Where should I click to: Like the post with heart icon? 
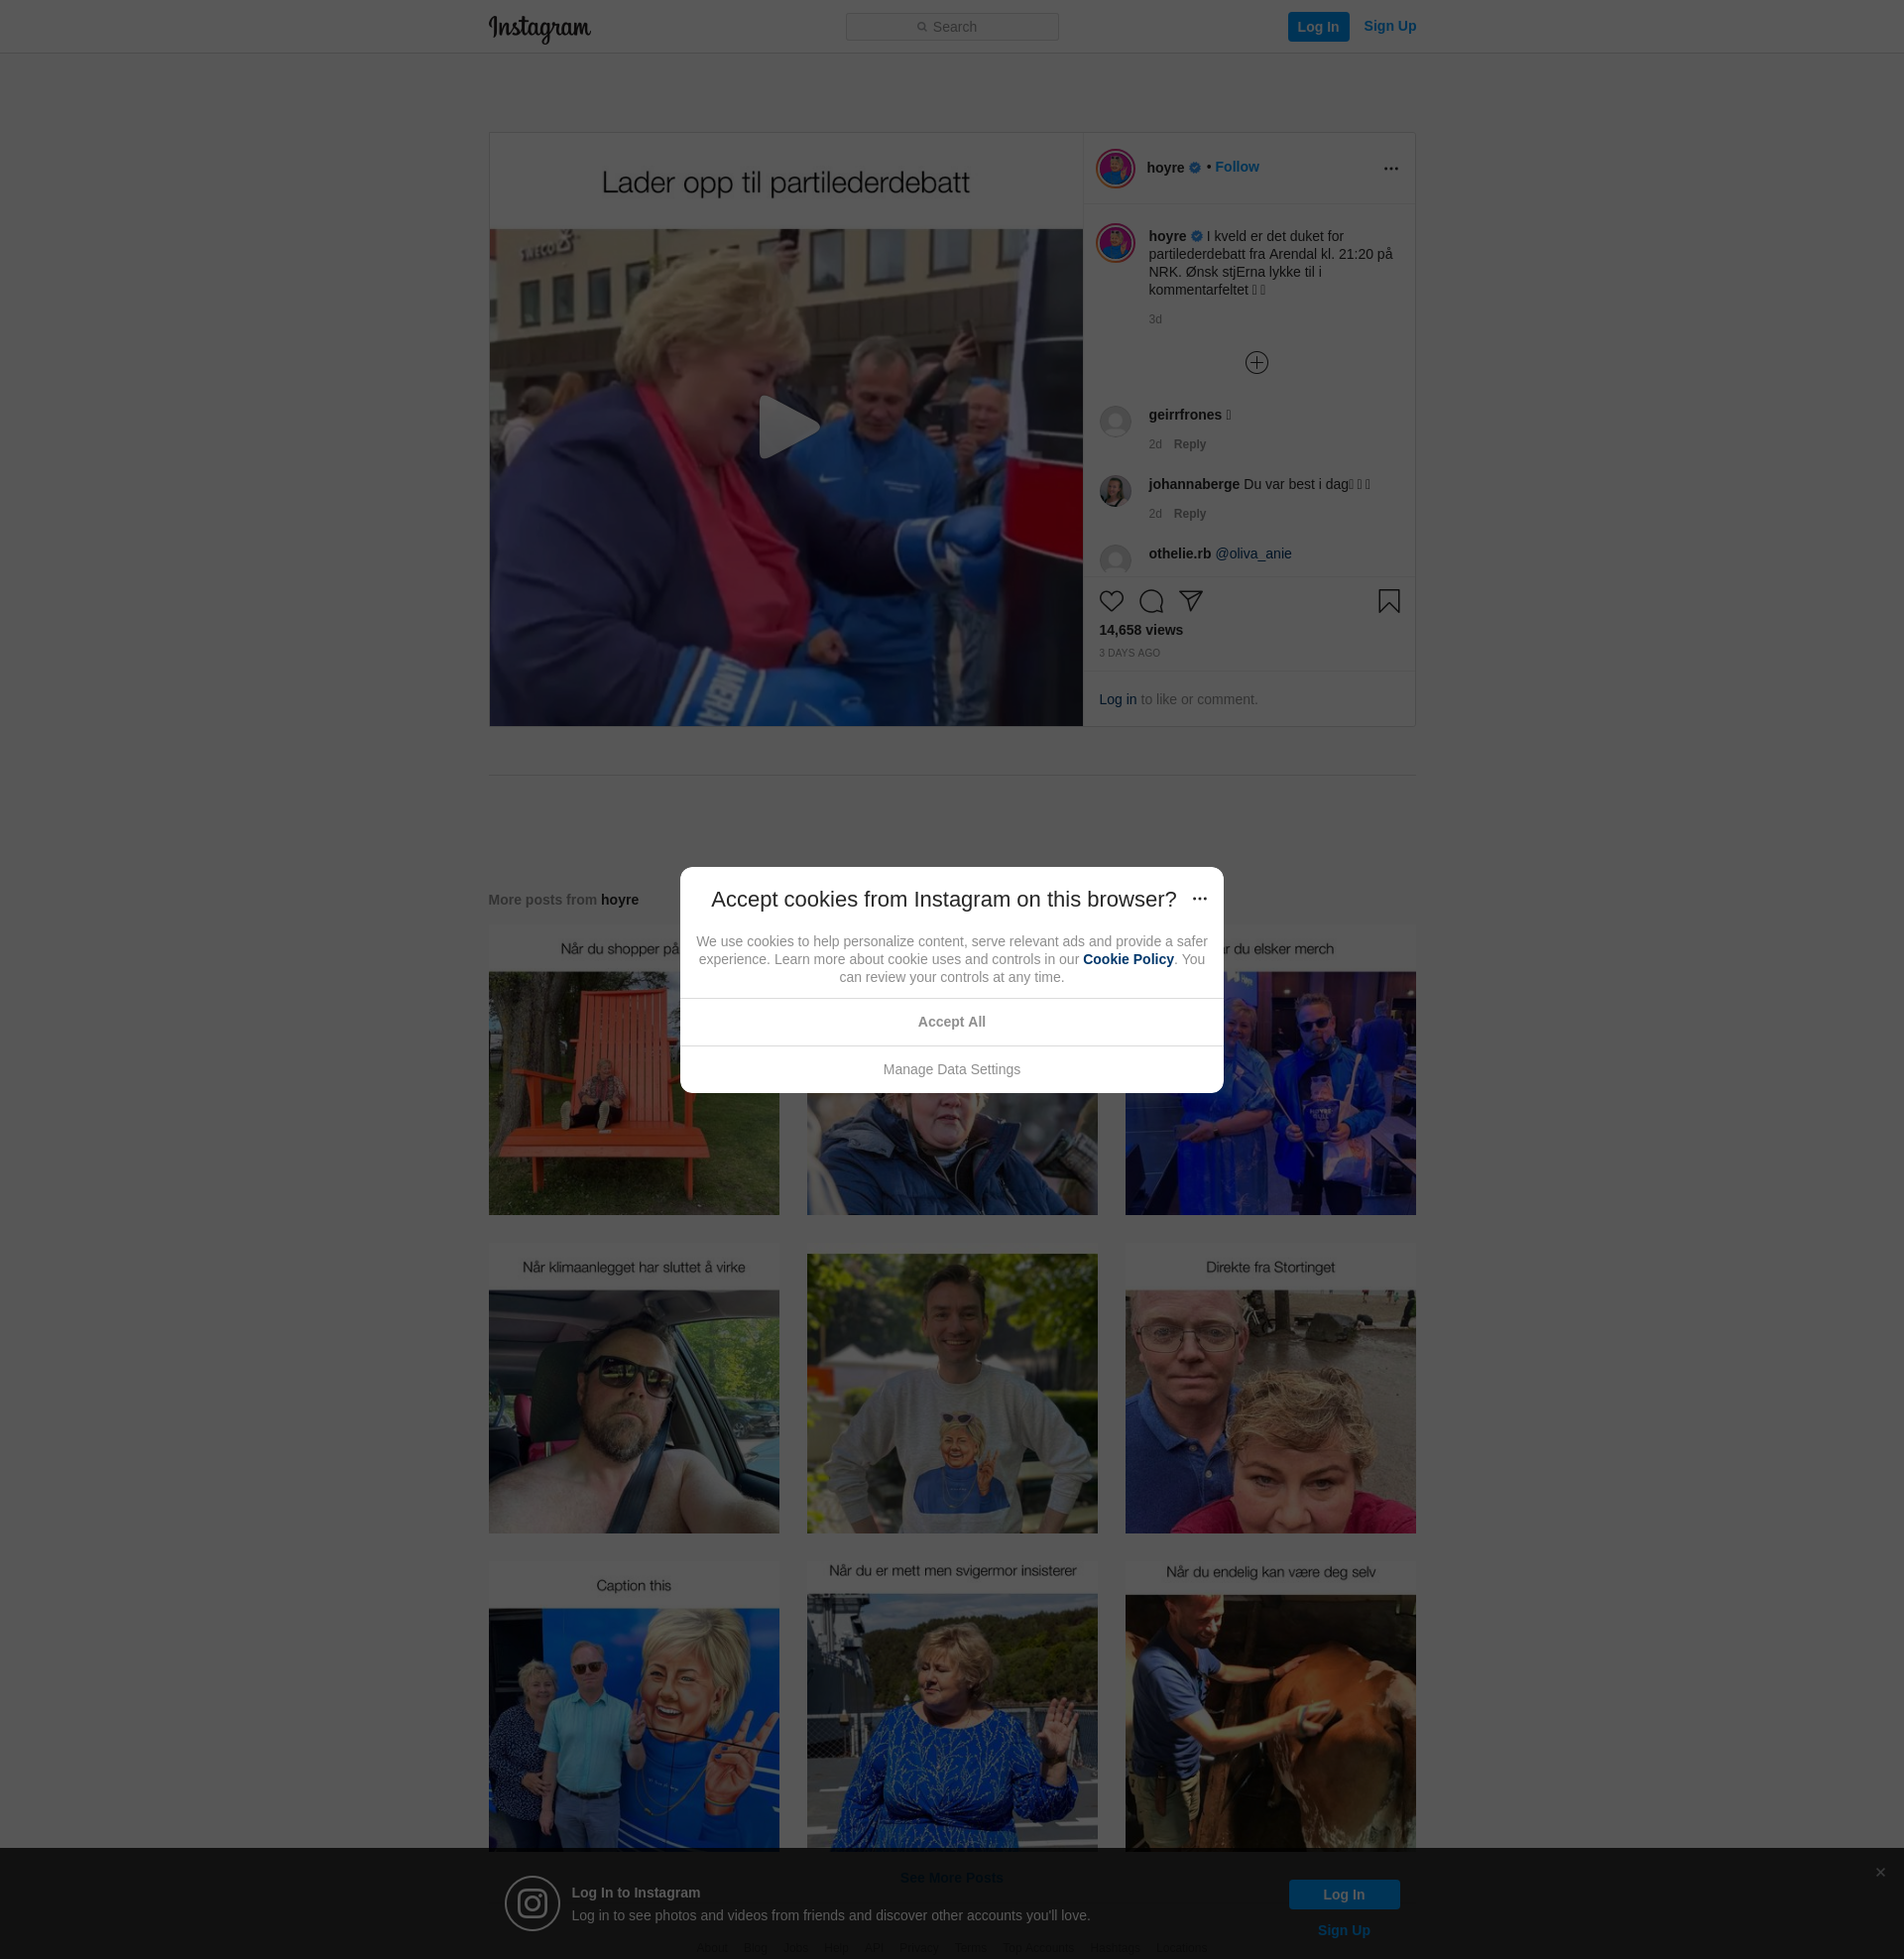1111,601
